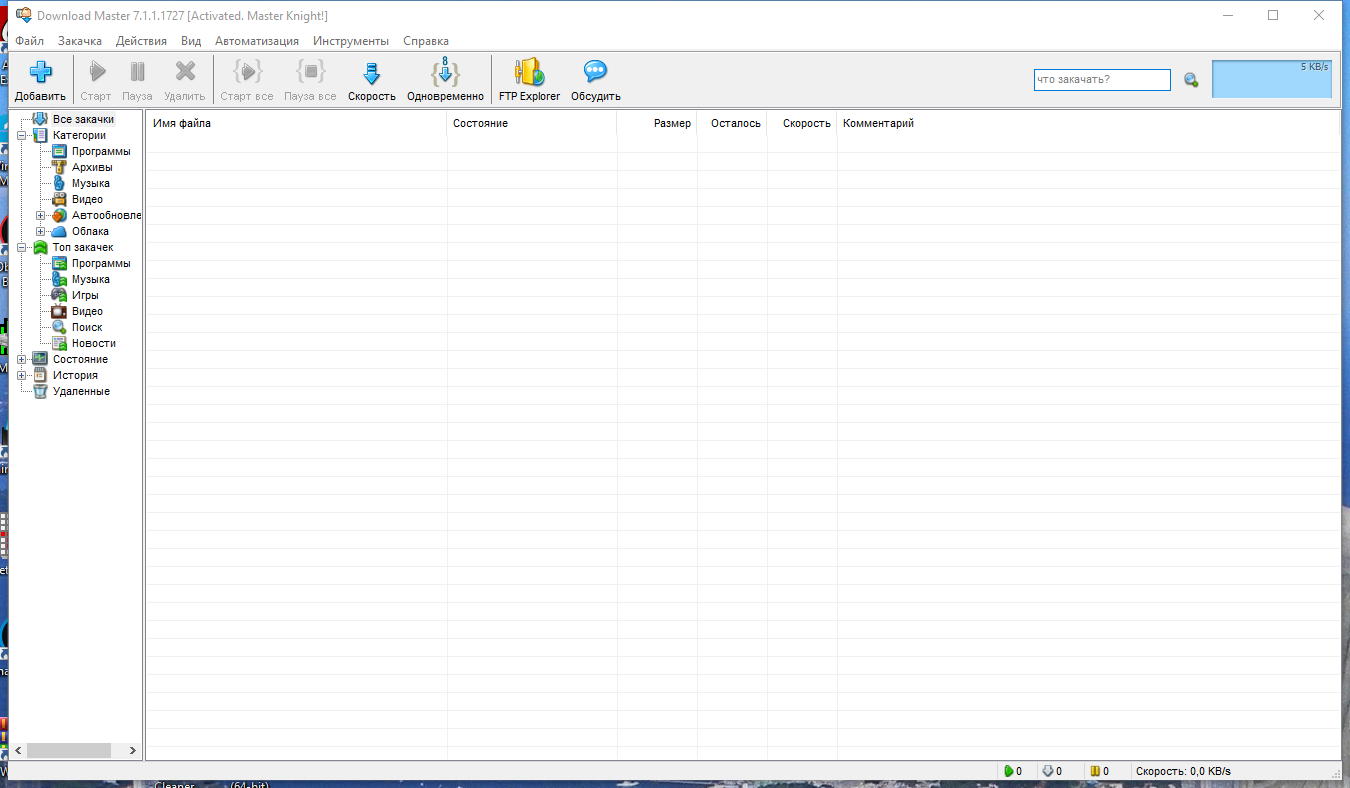Viewport: 1350px width, 788px height.
Task: Click inside the что закачать search field
Action: (x=1100, y=79)
